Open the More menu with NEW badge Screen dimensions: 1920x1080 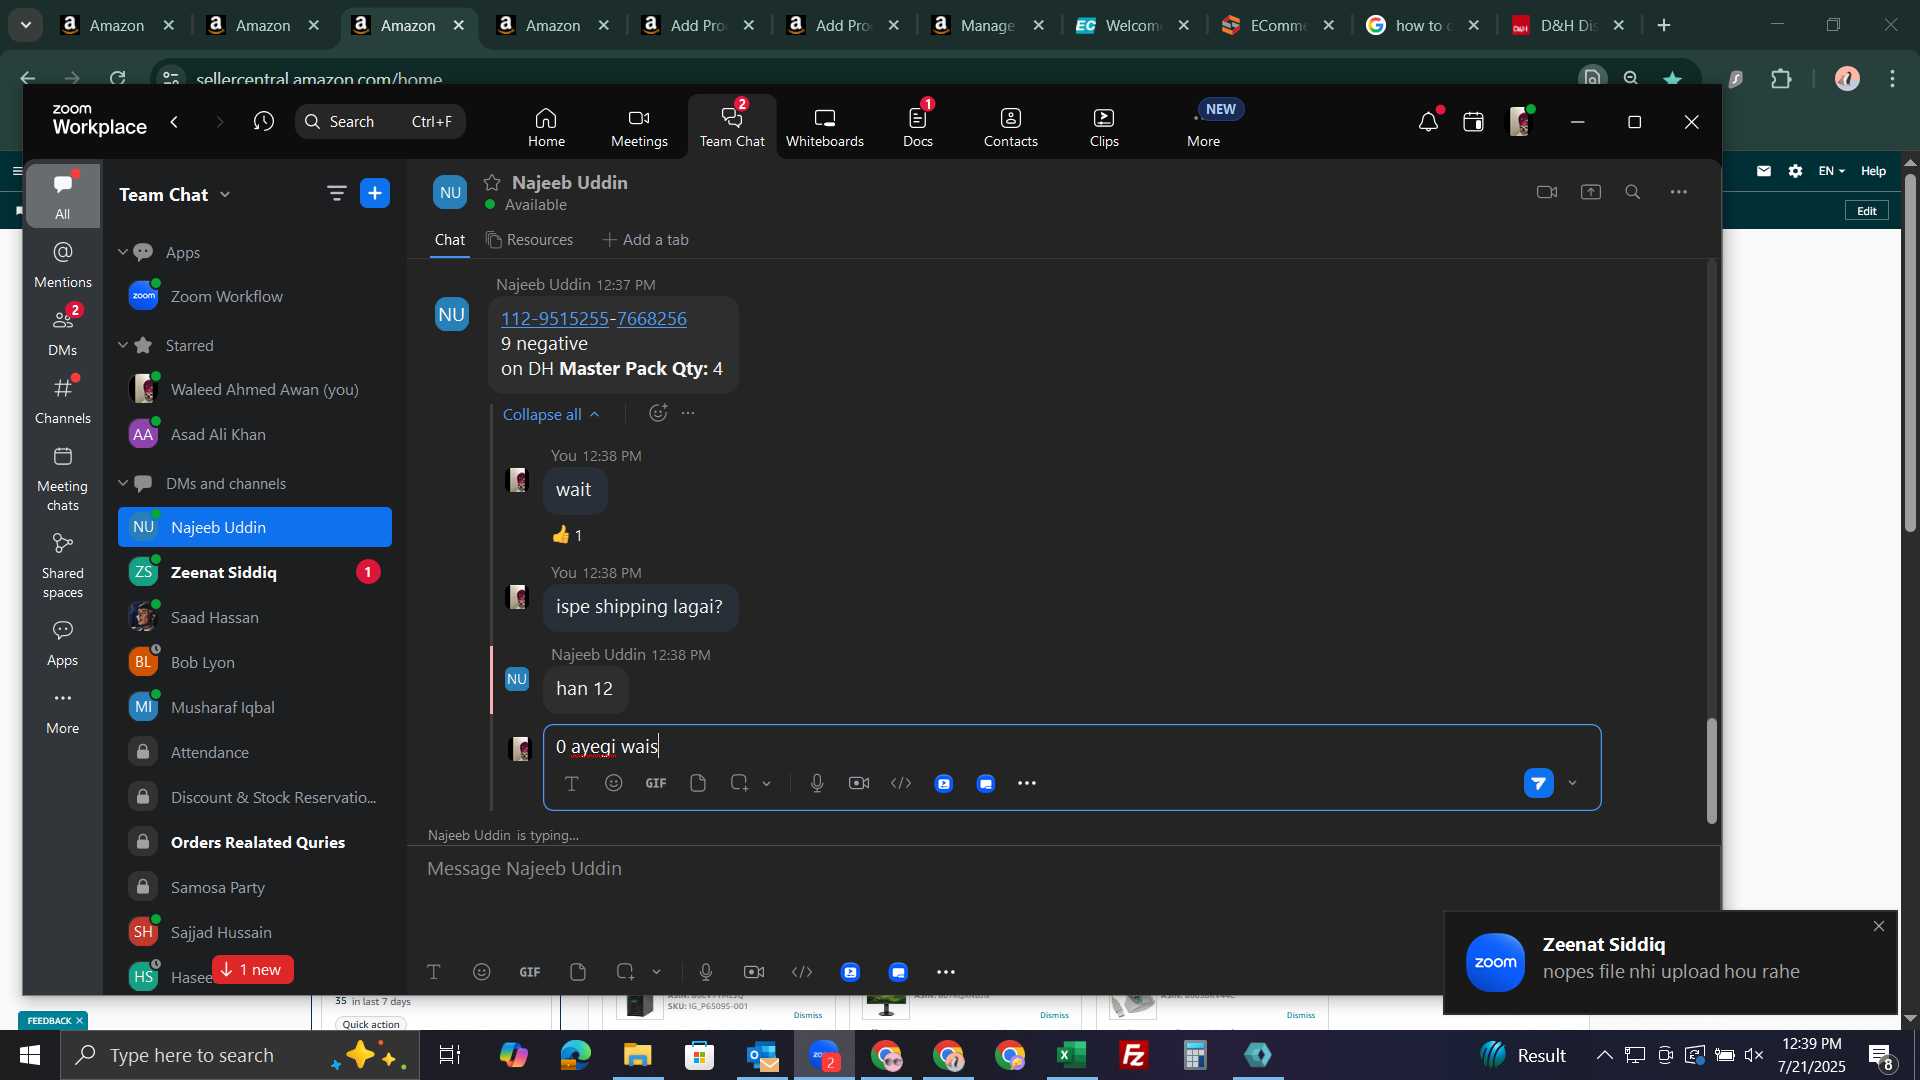coord(1204,127)
